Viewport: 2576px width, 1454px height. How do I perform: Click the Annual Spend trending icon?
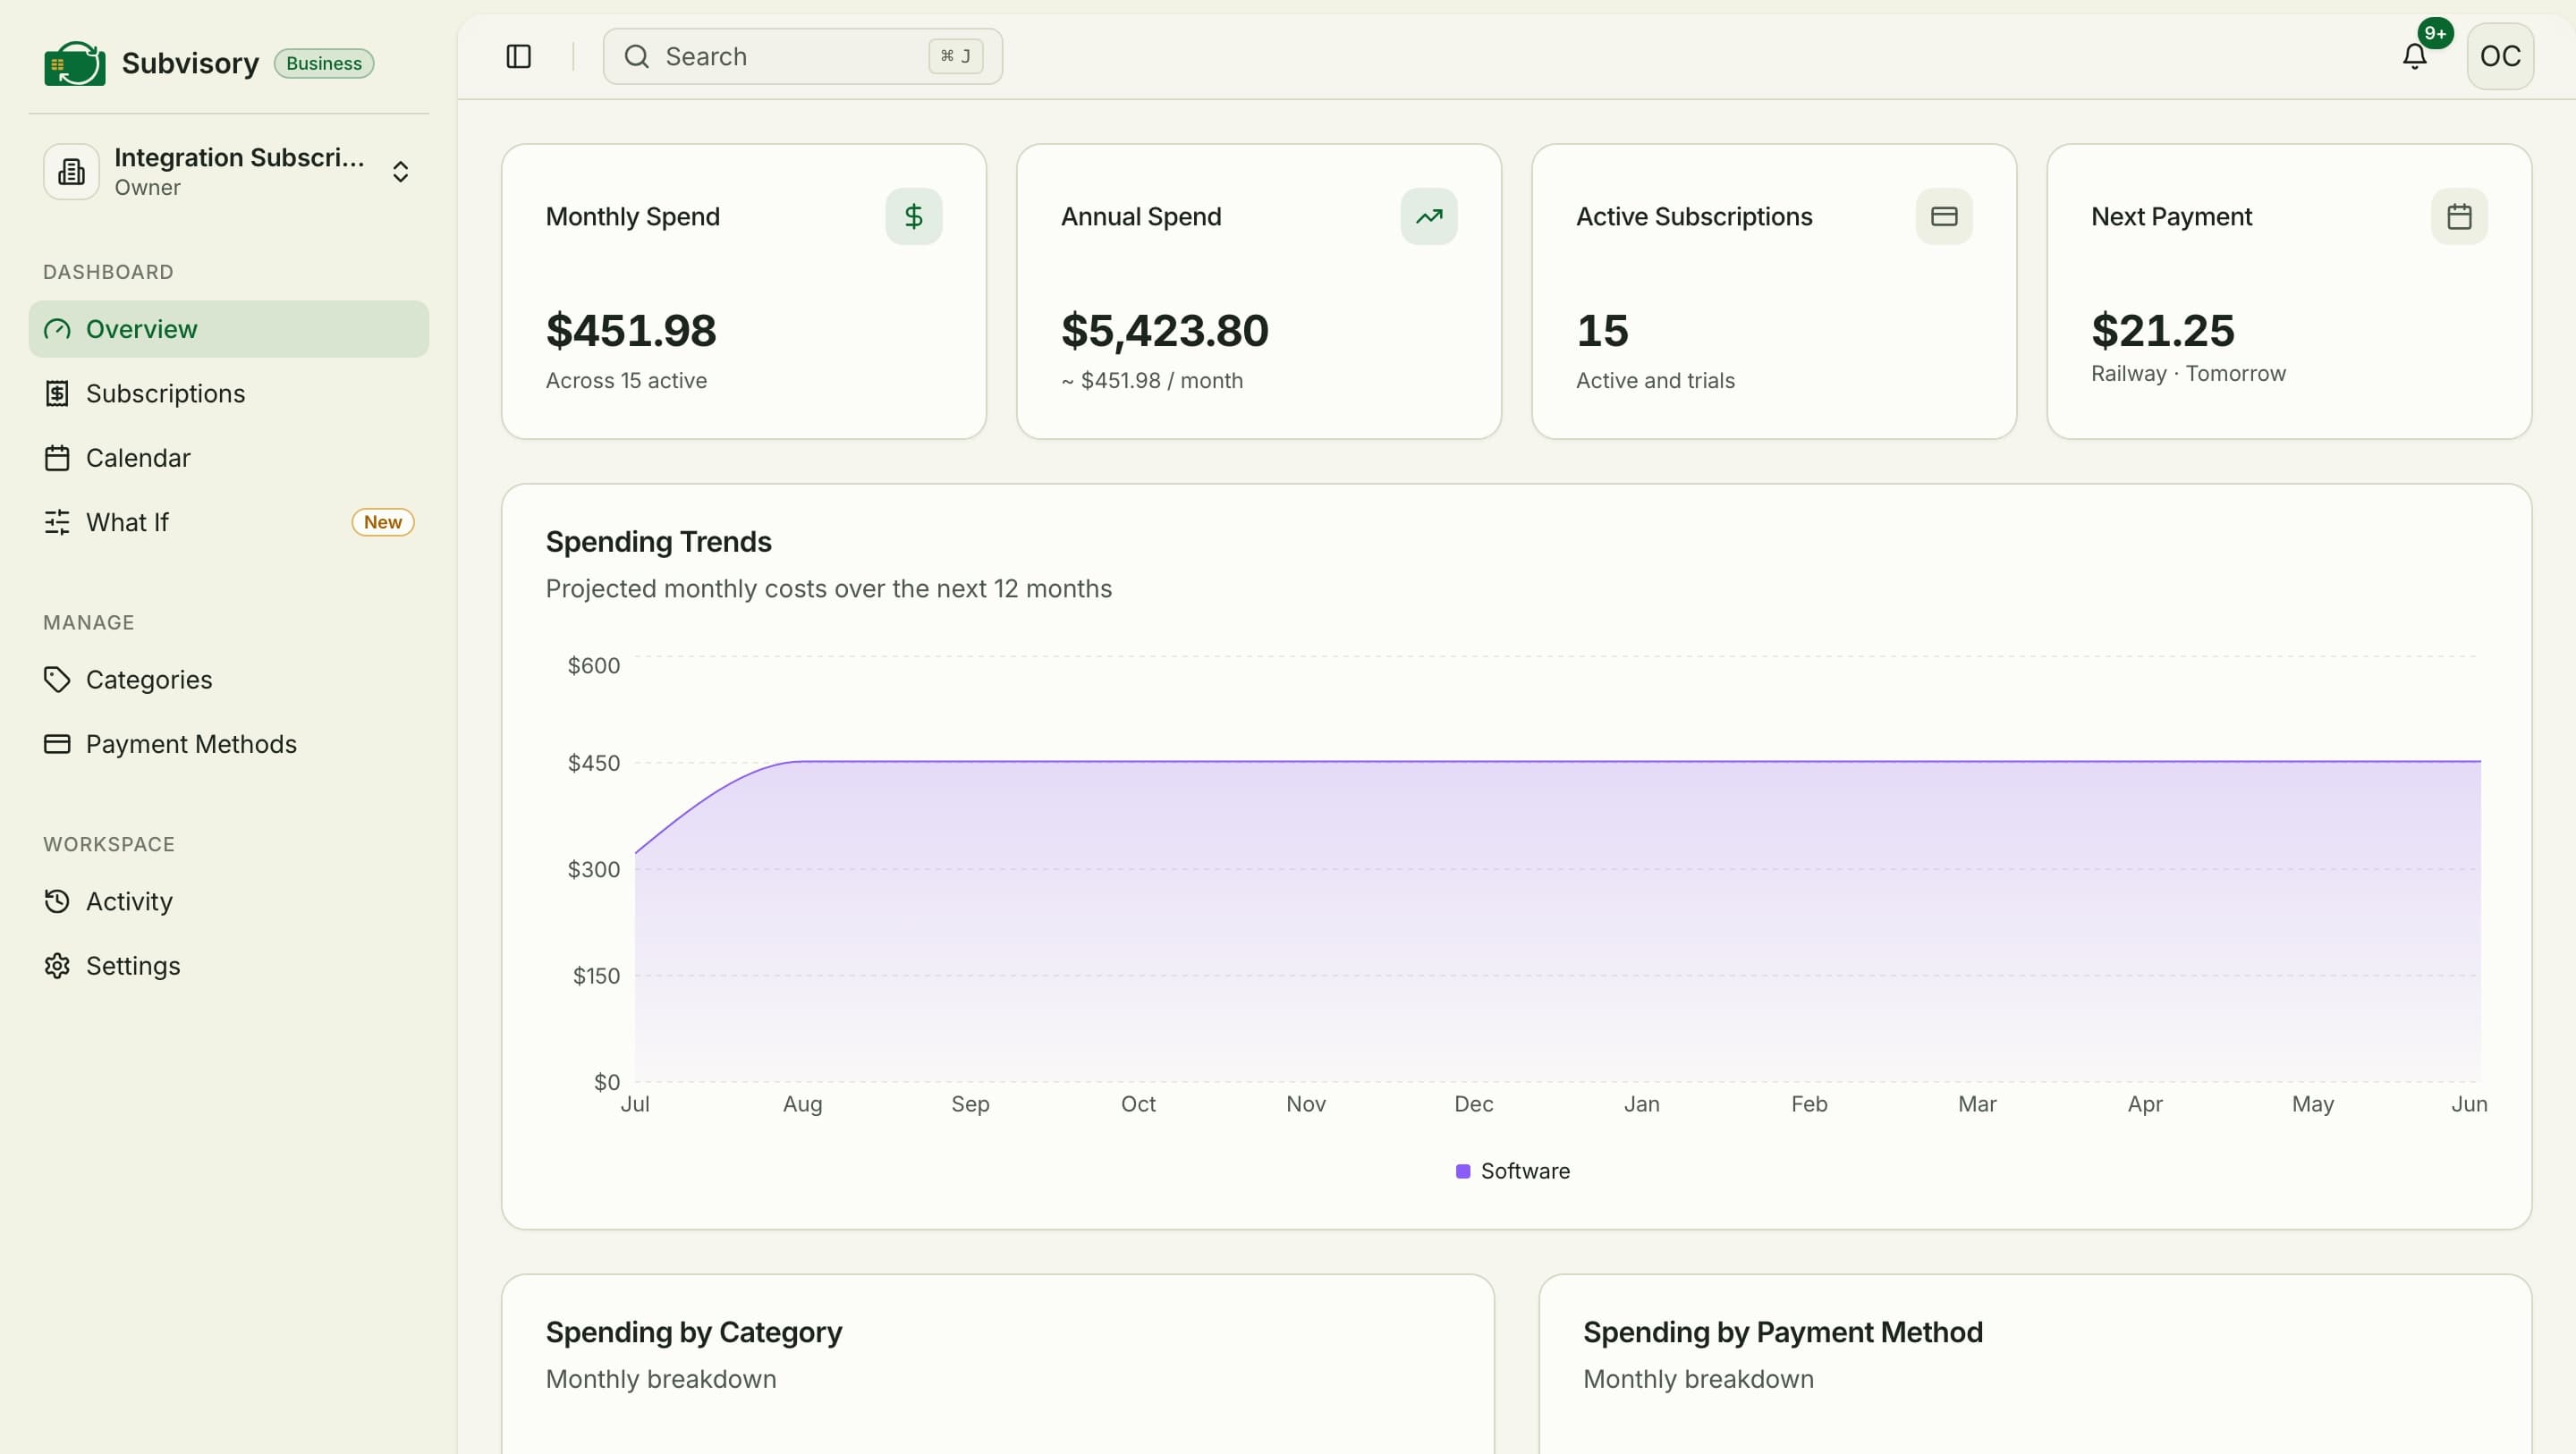click(x=1428, y=216)
